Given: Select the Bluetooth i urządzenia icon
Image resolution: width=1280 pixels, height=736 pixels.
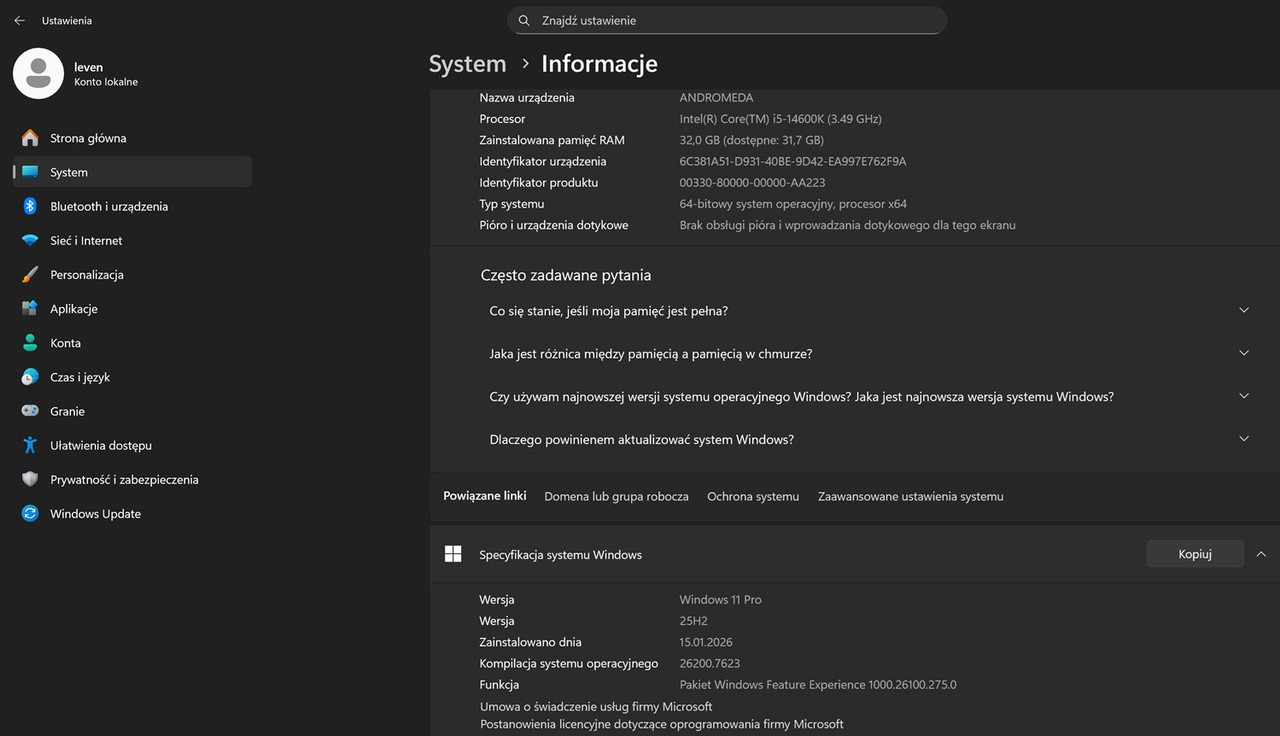Looking at the screenshot, I should pyautogui.click(x=30, y=206).
